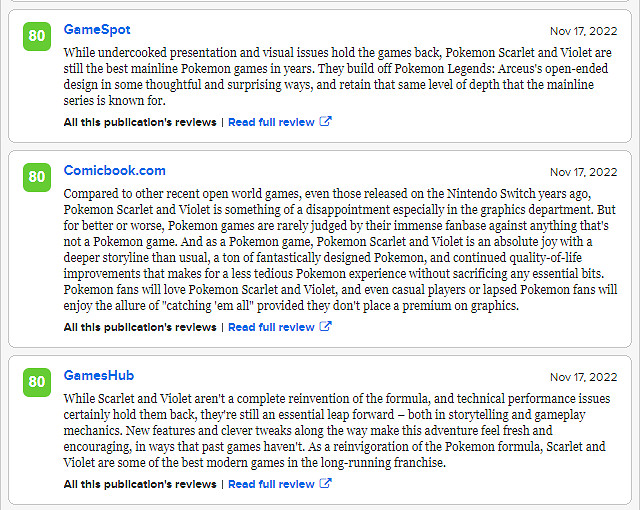Click external link icon in Comicbook.com review
640x510 pixels.
tap(326, 327)
